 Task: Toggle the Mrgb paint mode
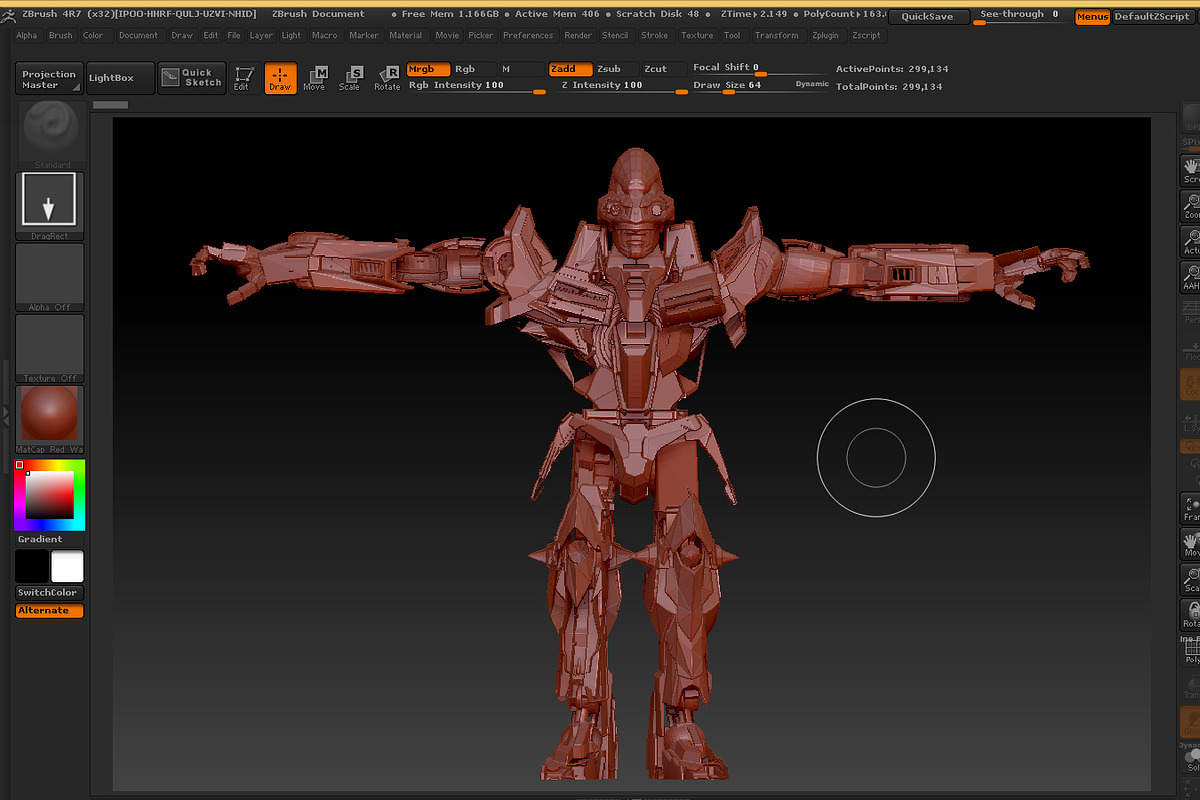pyautogui.click(x=428, y=69)
